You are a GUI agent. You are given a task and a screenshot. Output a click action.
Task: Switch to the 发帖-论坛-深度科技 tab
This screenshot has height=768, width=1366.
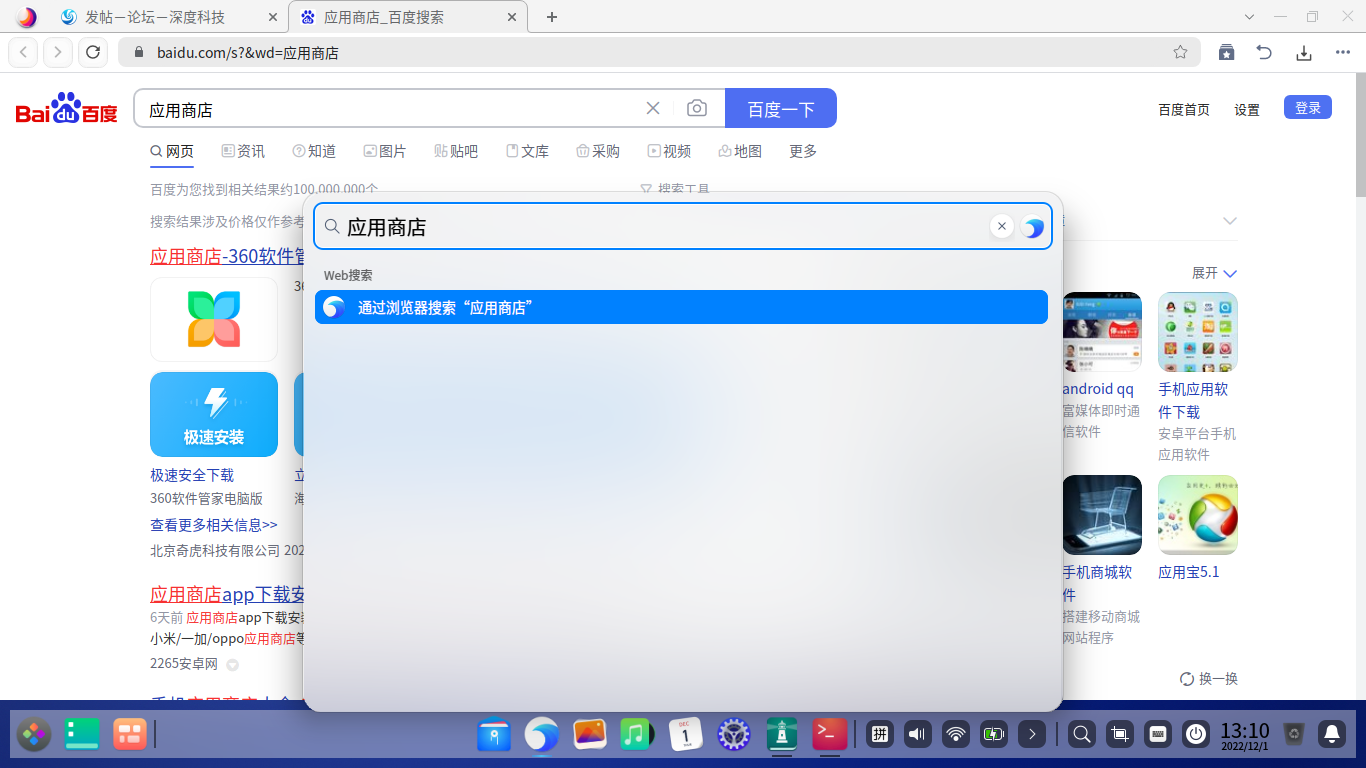click(168, 17)
